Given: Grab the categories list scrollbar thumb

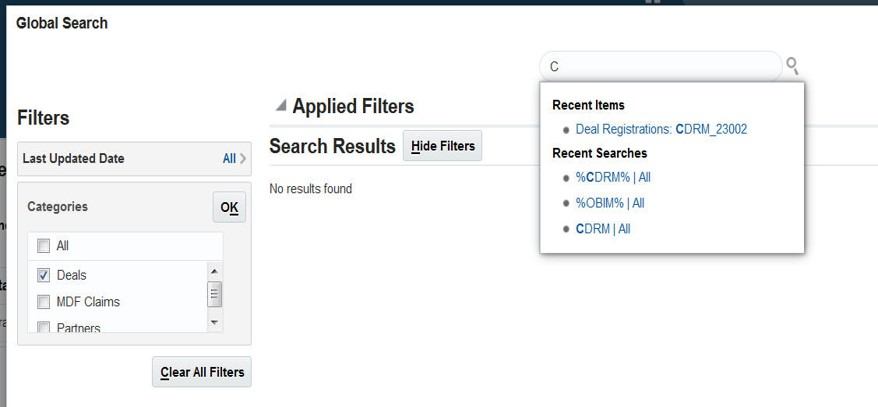Looking at the screenshot, I should (x=214, y=294).
